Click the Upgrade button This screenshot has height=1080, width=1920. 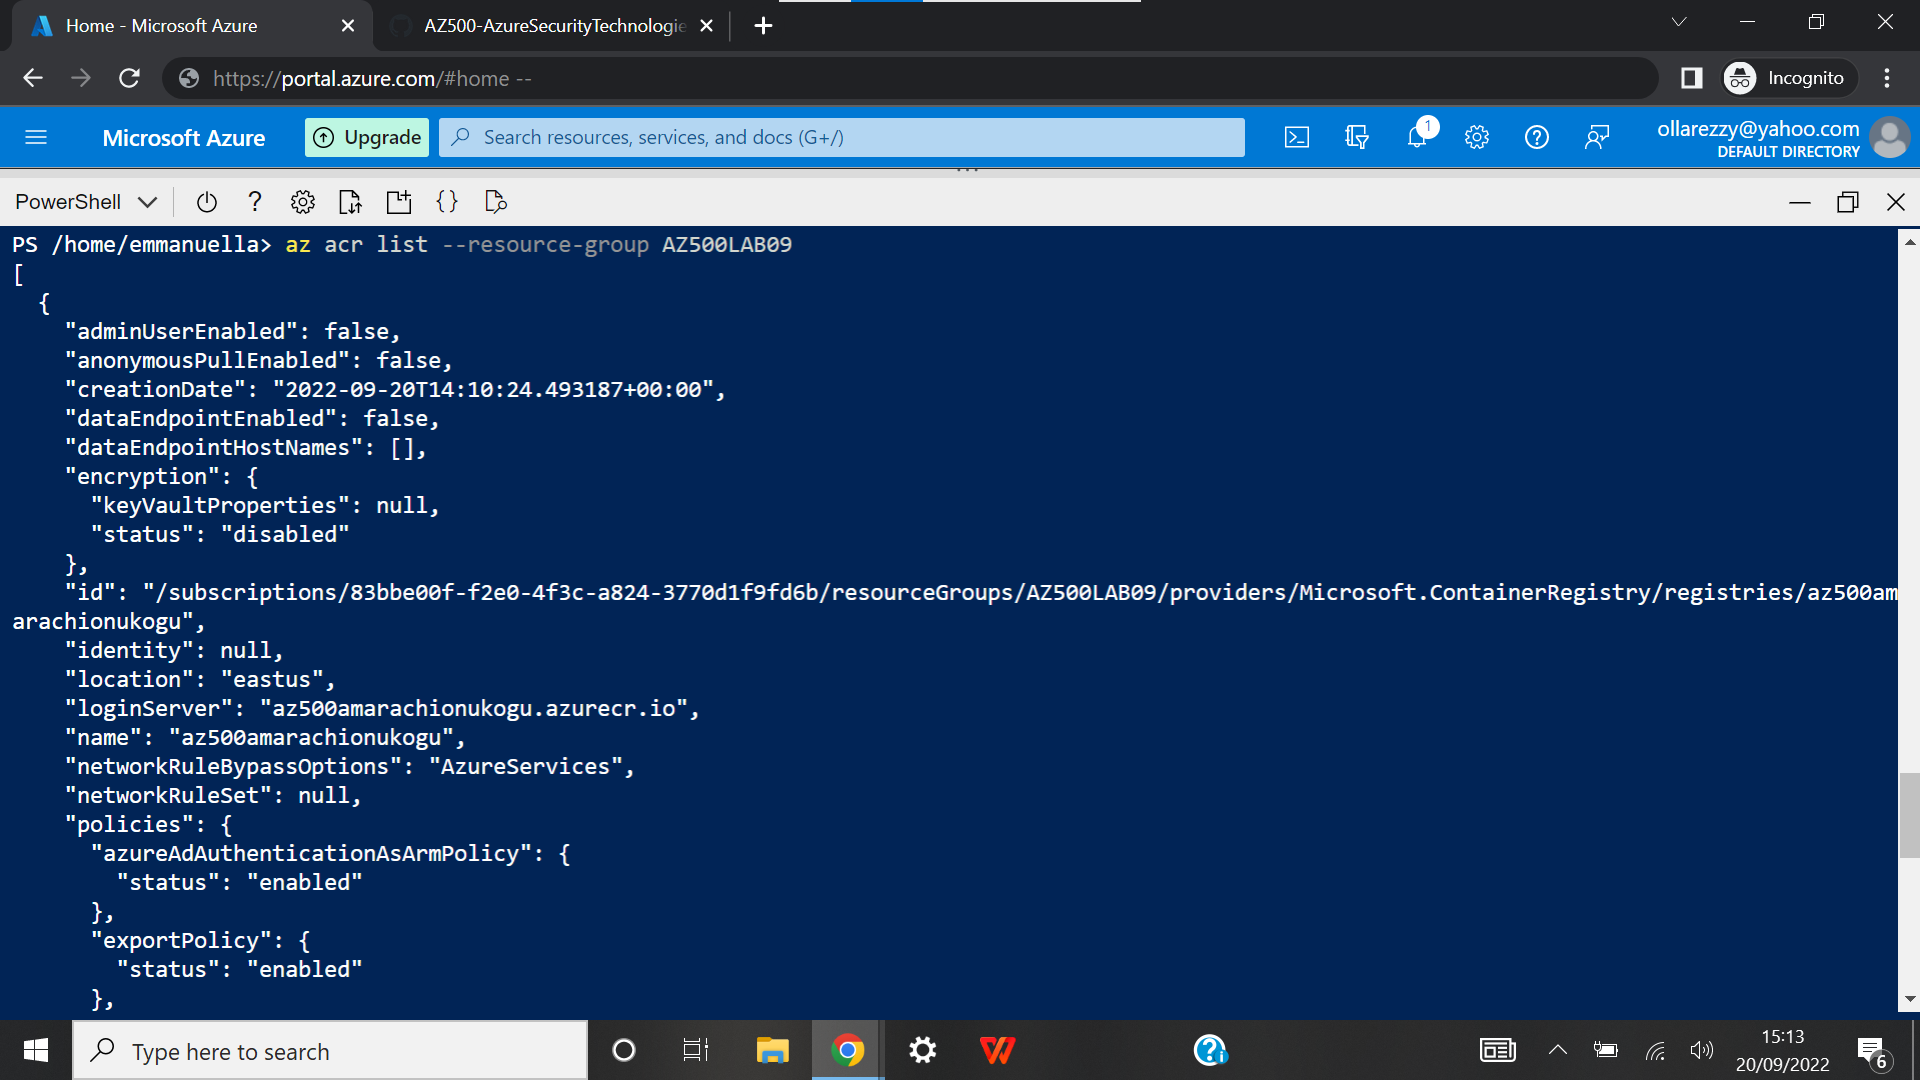(x=367, y=138)
